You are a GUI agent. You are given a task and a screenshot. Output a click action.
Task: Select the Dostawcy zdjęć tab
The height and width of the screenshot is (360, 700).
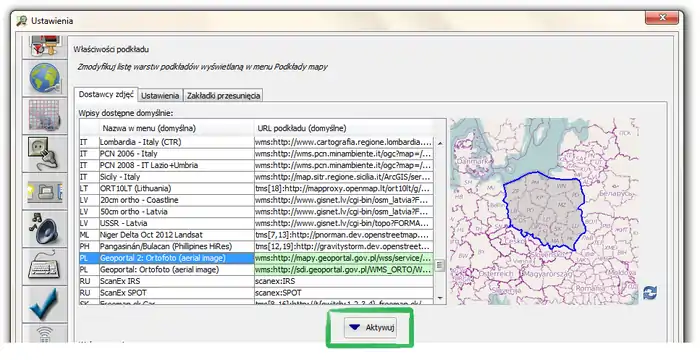coord(106,95)
